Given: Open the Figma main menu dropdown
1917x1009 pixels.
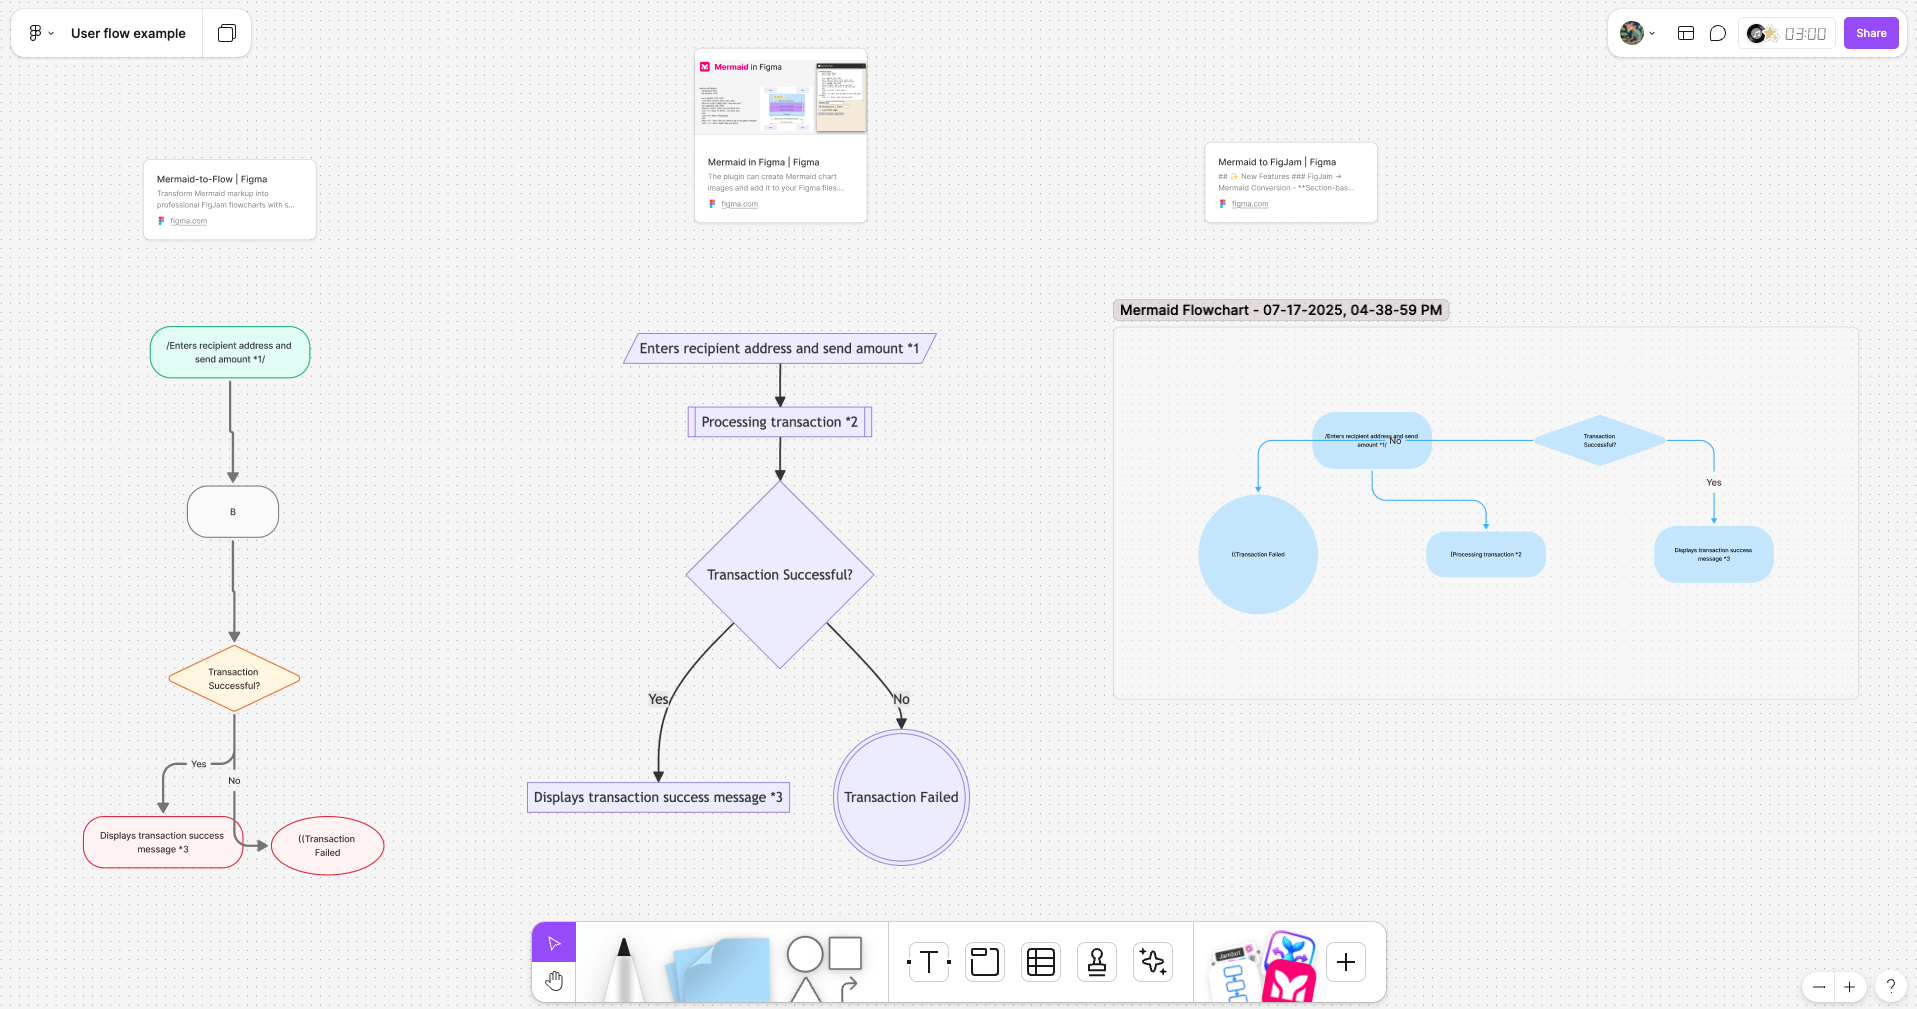Looking at the screenshot, I should pos(40,33).
